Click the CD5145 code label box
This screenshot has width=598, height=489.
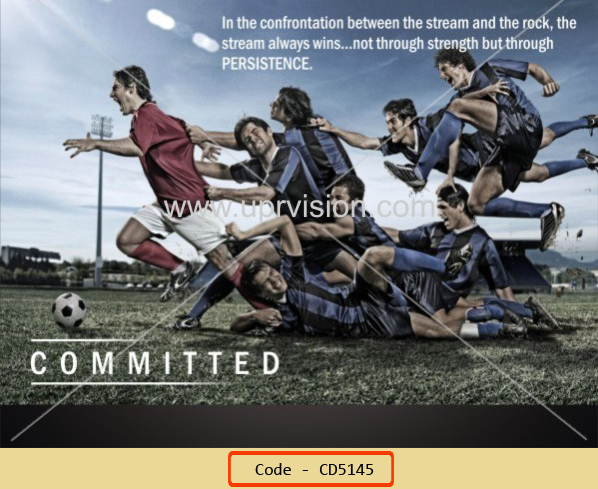(x=311, y=469)
